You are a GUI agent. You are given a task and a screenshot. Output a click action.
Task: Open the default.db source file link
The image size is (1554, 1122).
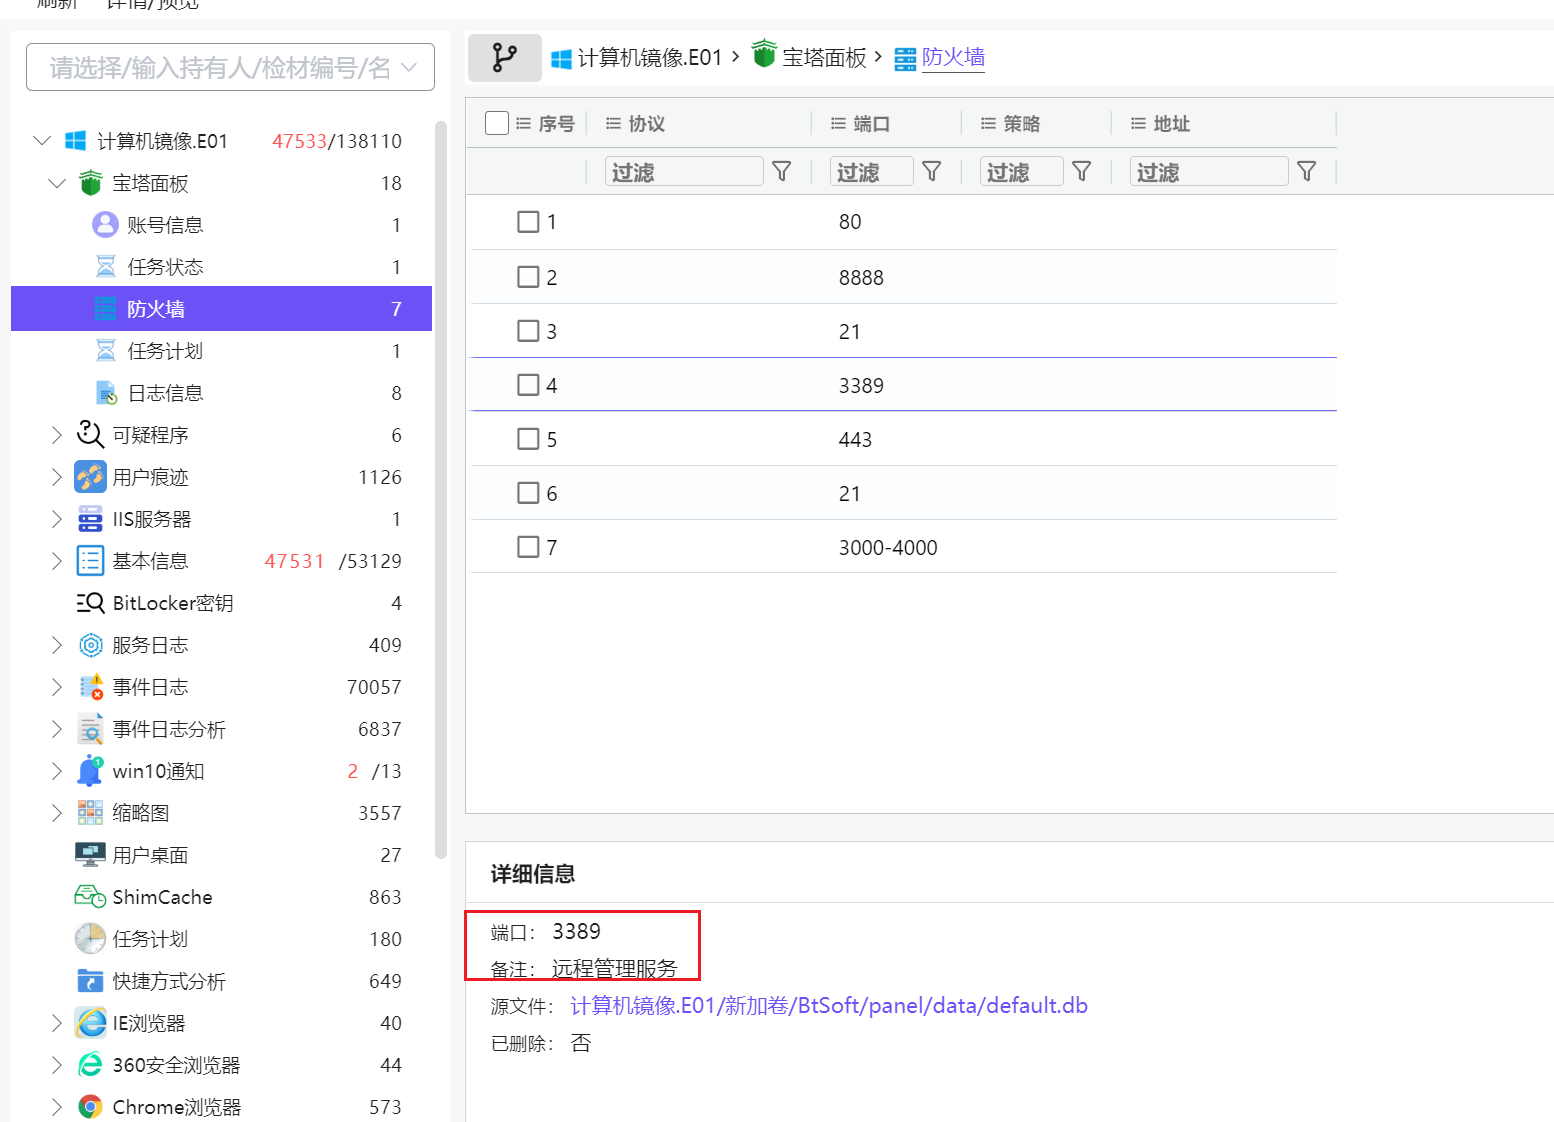tap(828, 1006)
